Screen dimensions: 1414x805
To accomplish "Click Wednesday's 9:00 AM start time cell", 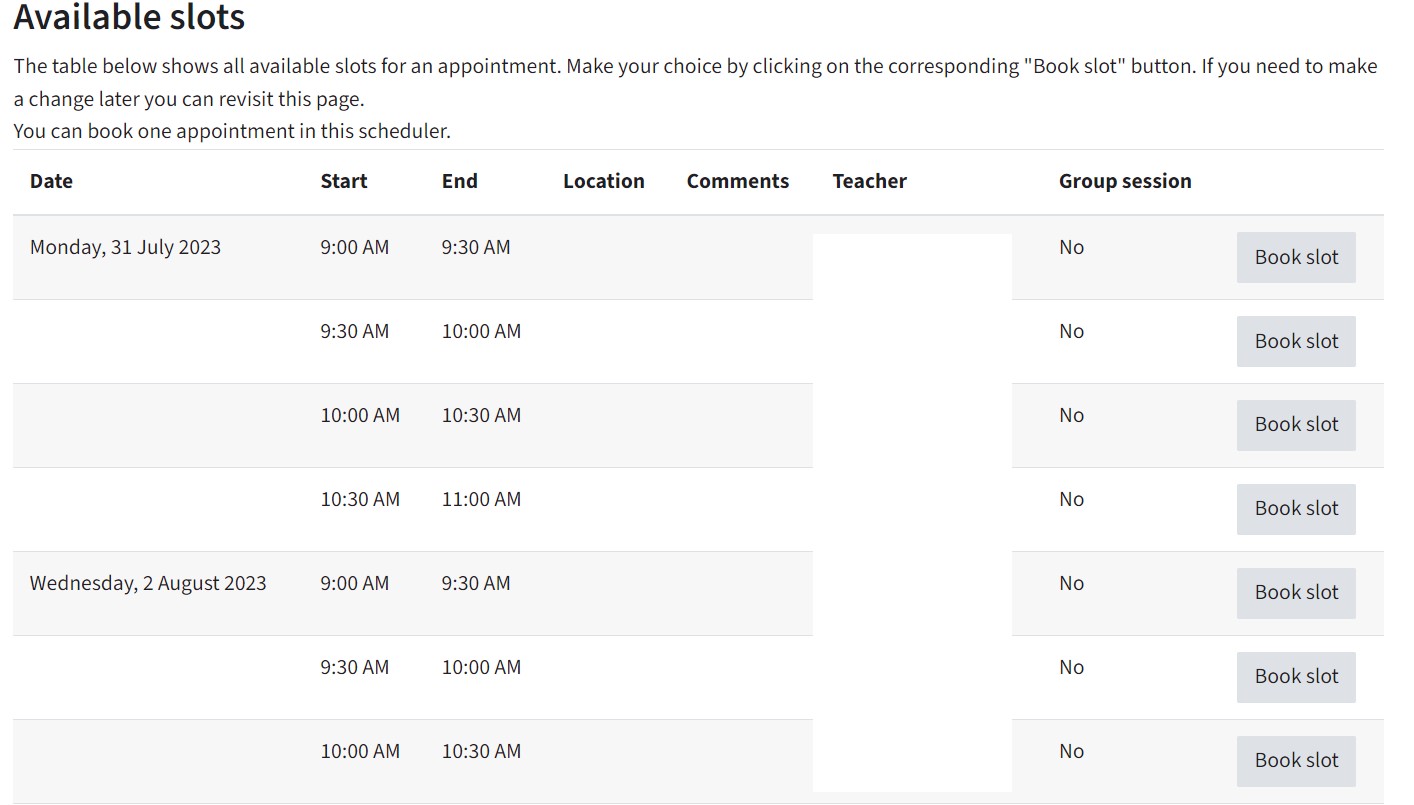I will pyautogui.click(x=355, y=583).
